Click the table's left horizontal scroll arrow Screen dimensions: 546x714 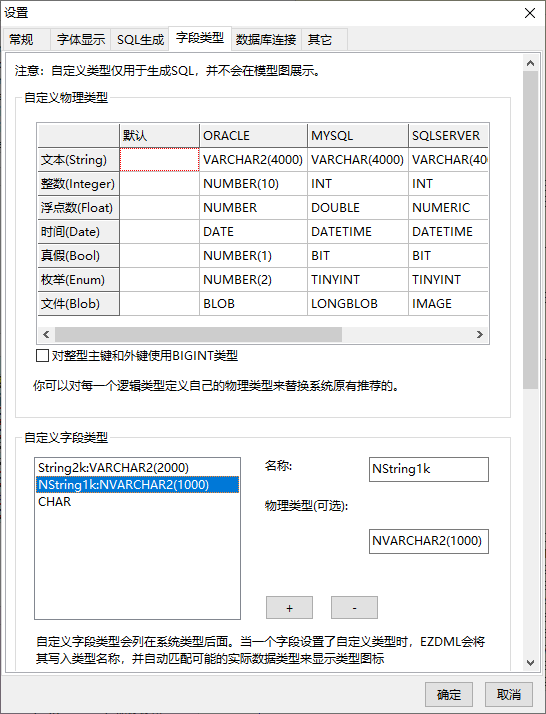pyautogui.click(x=46, y=334)
